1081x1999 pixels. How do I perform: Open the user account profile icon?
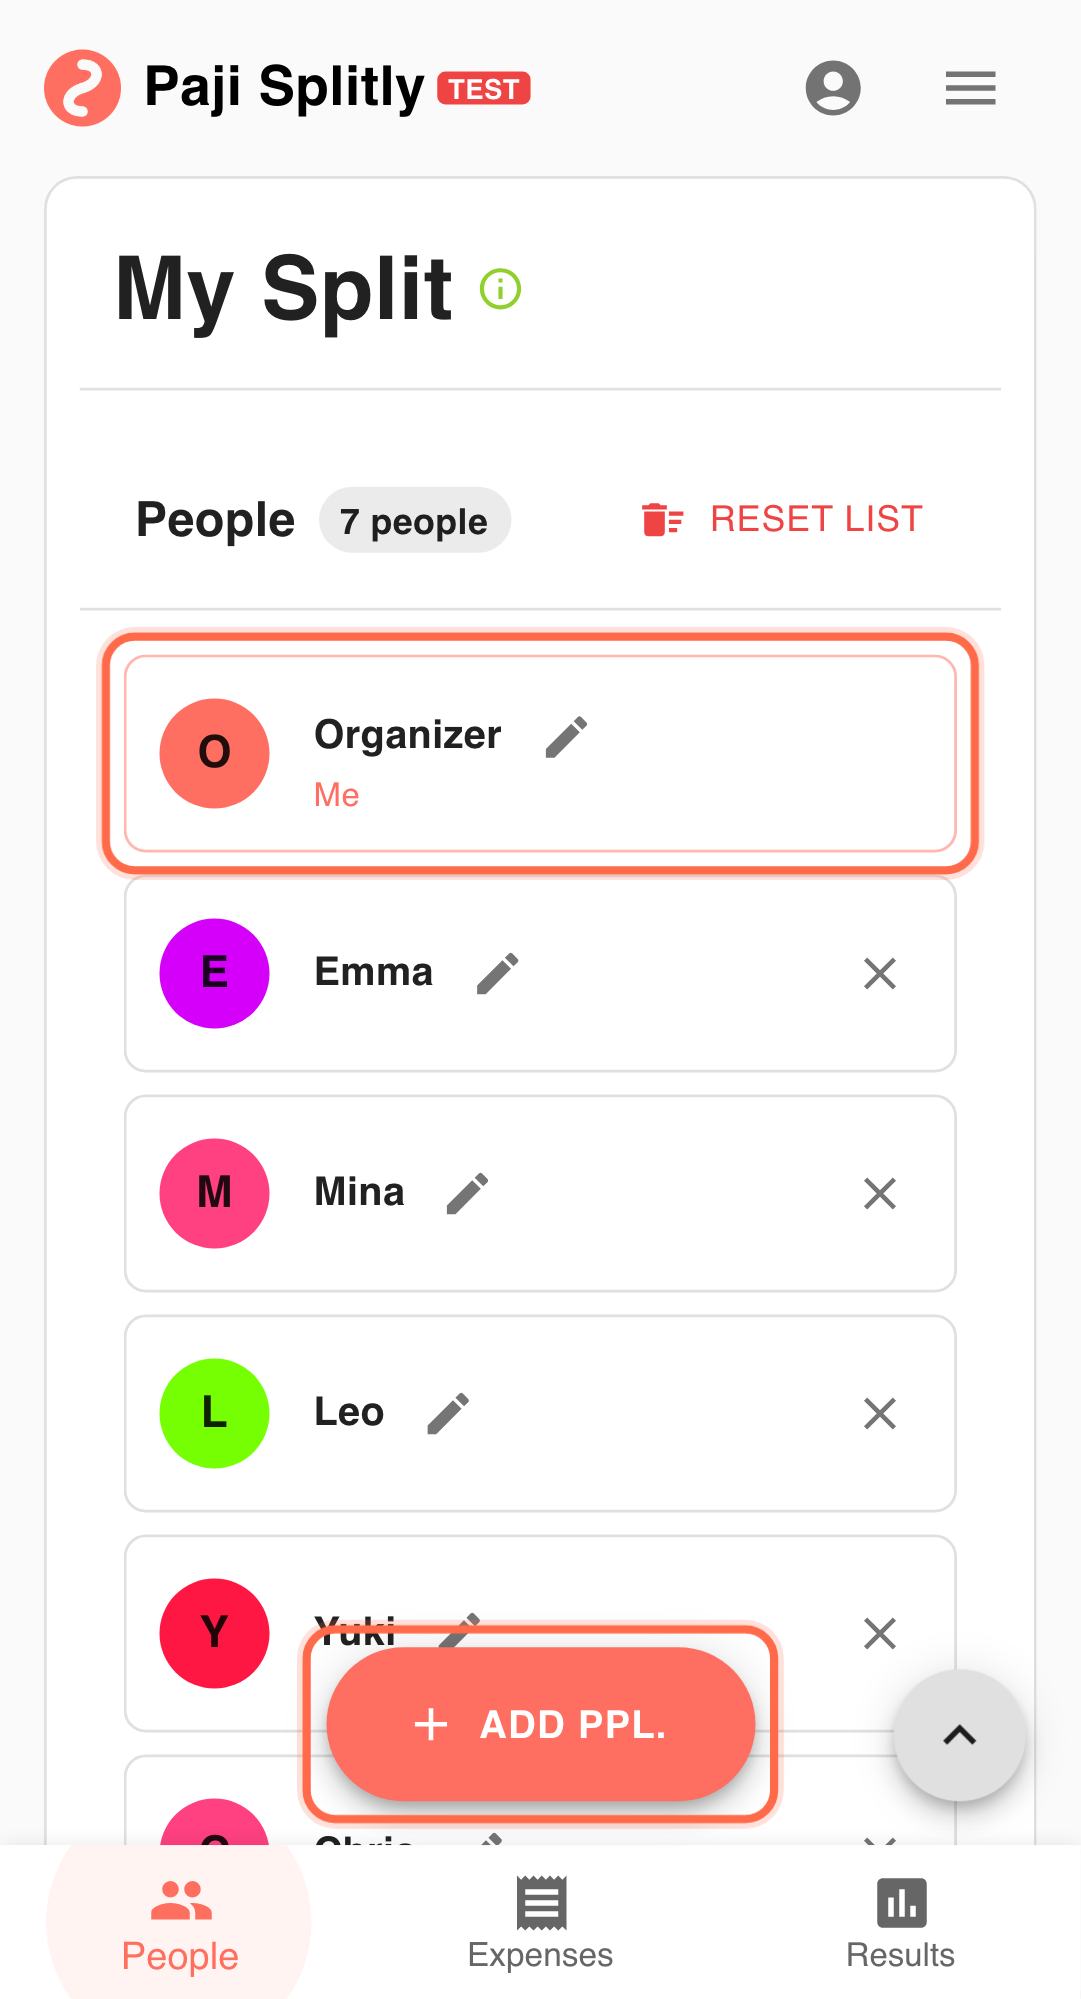point(833,88)
